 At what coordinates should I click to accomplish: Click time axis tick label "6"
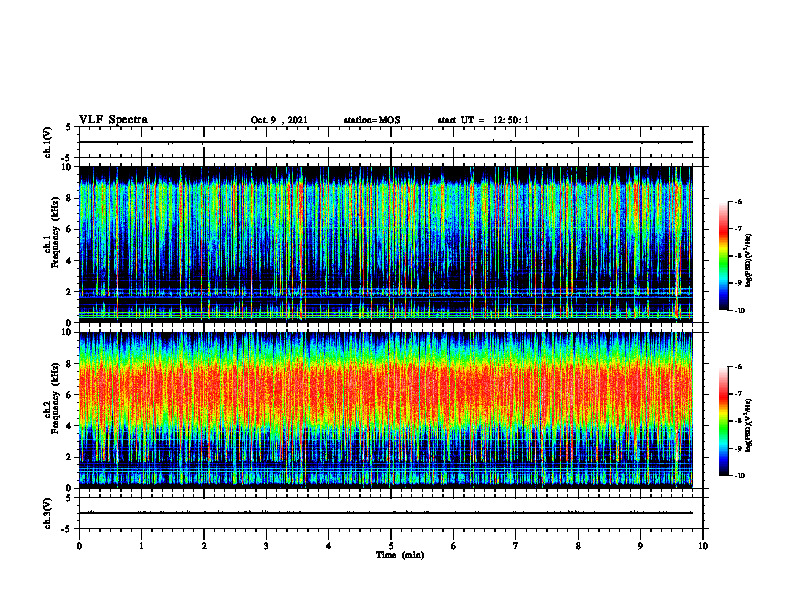pyautogui.click(x=453, y=546)
